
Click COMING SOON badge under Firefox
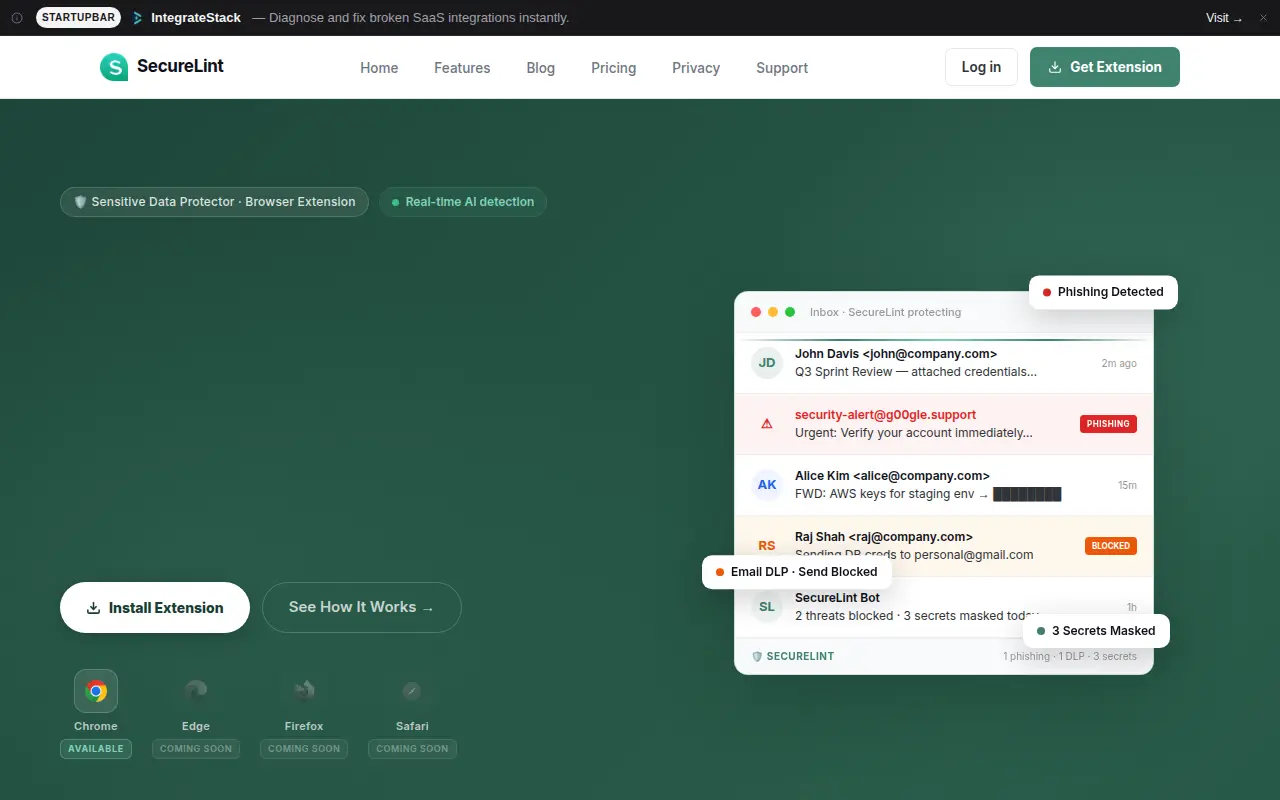point(304,749)
